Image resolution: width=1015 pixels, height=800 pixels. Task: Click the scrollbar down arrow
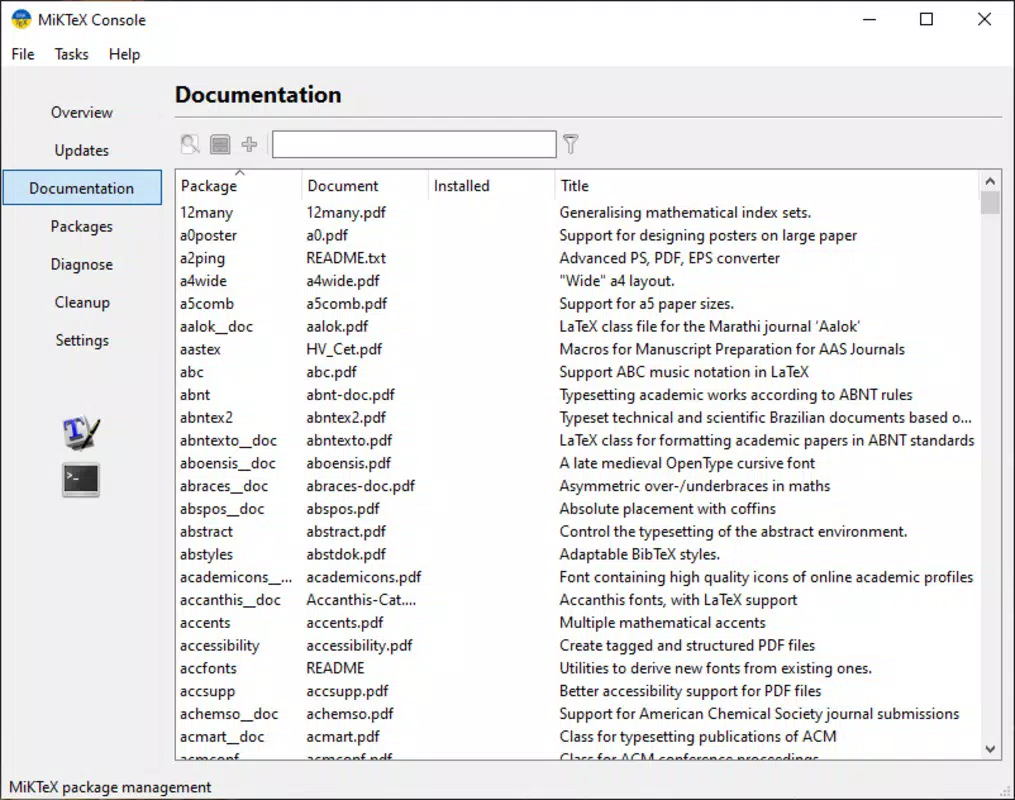pyautogui.click(x=990, y=749)
